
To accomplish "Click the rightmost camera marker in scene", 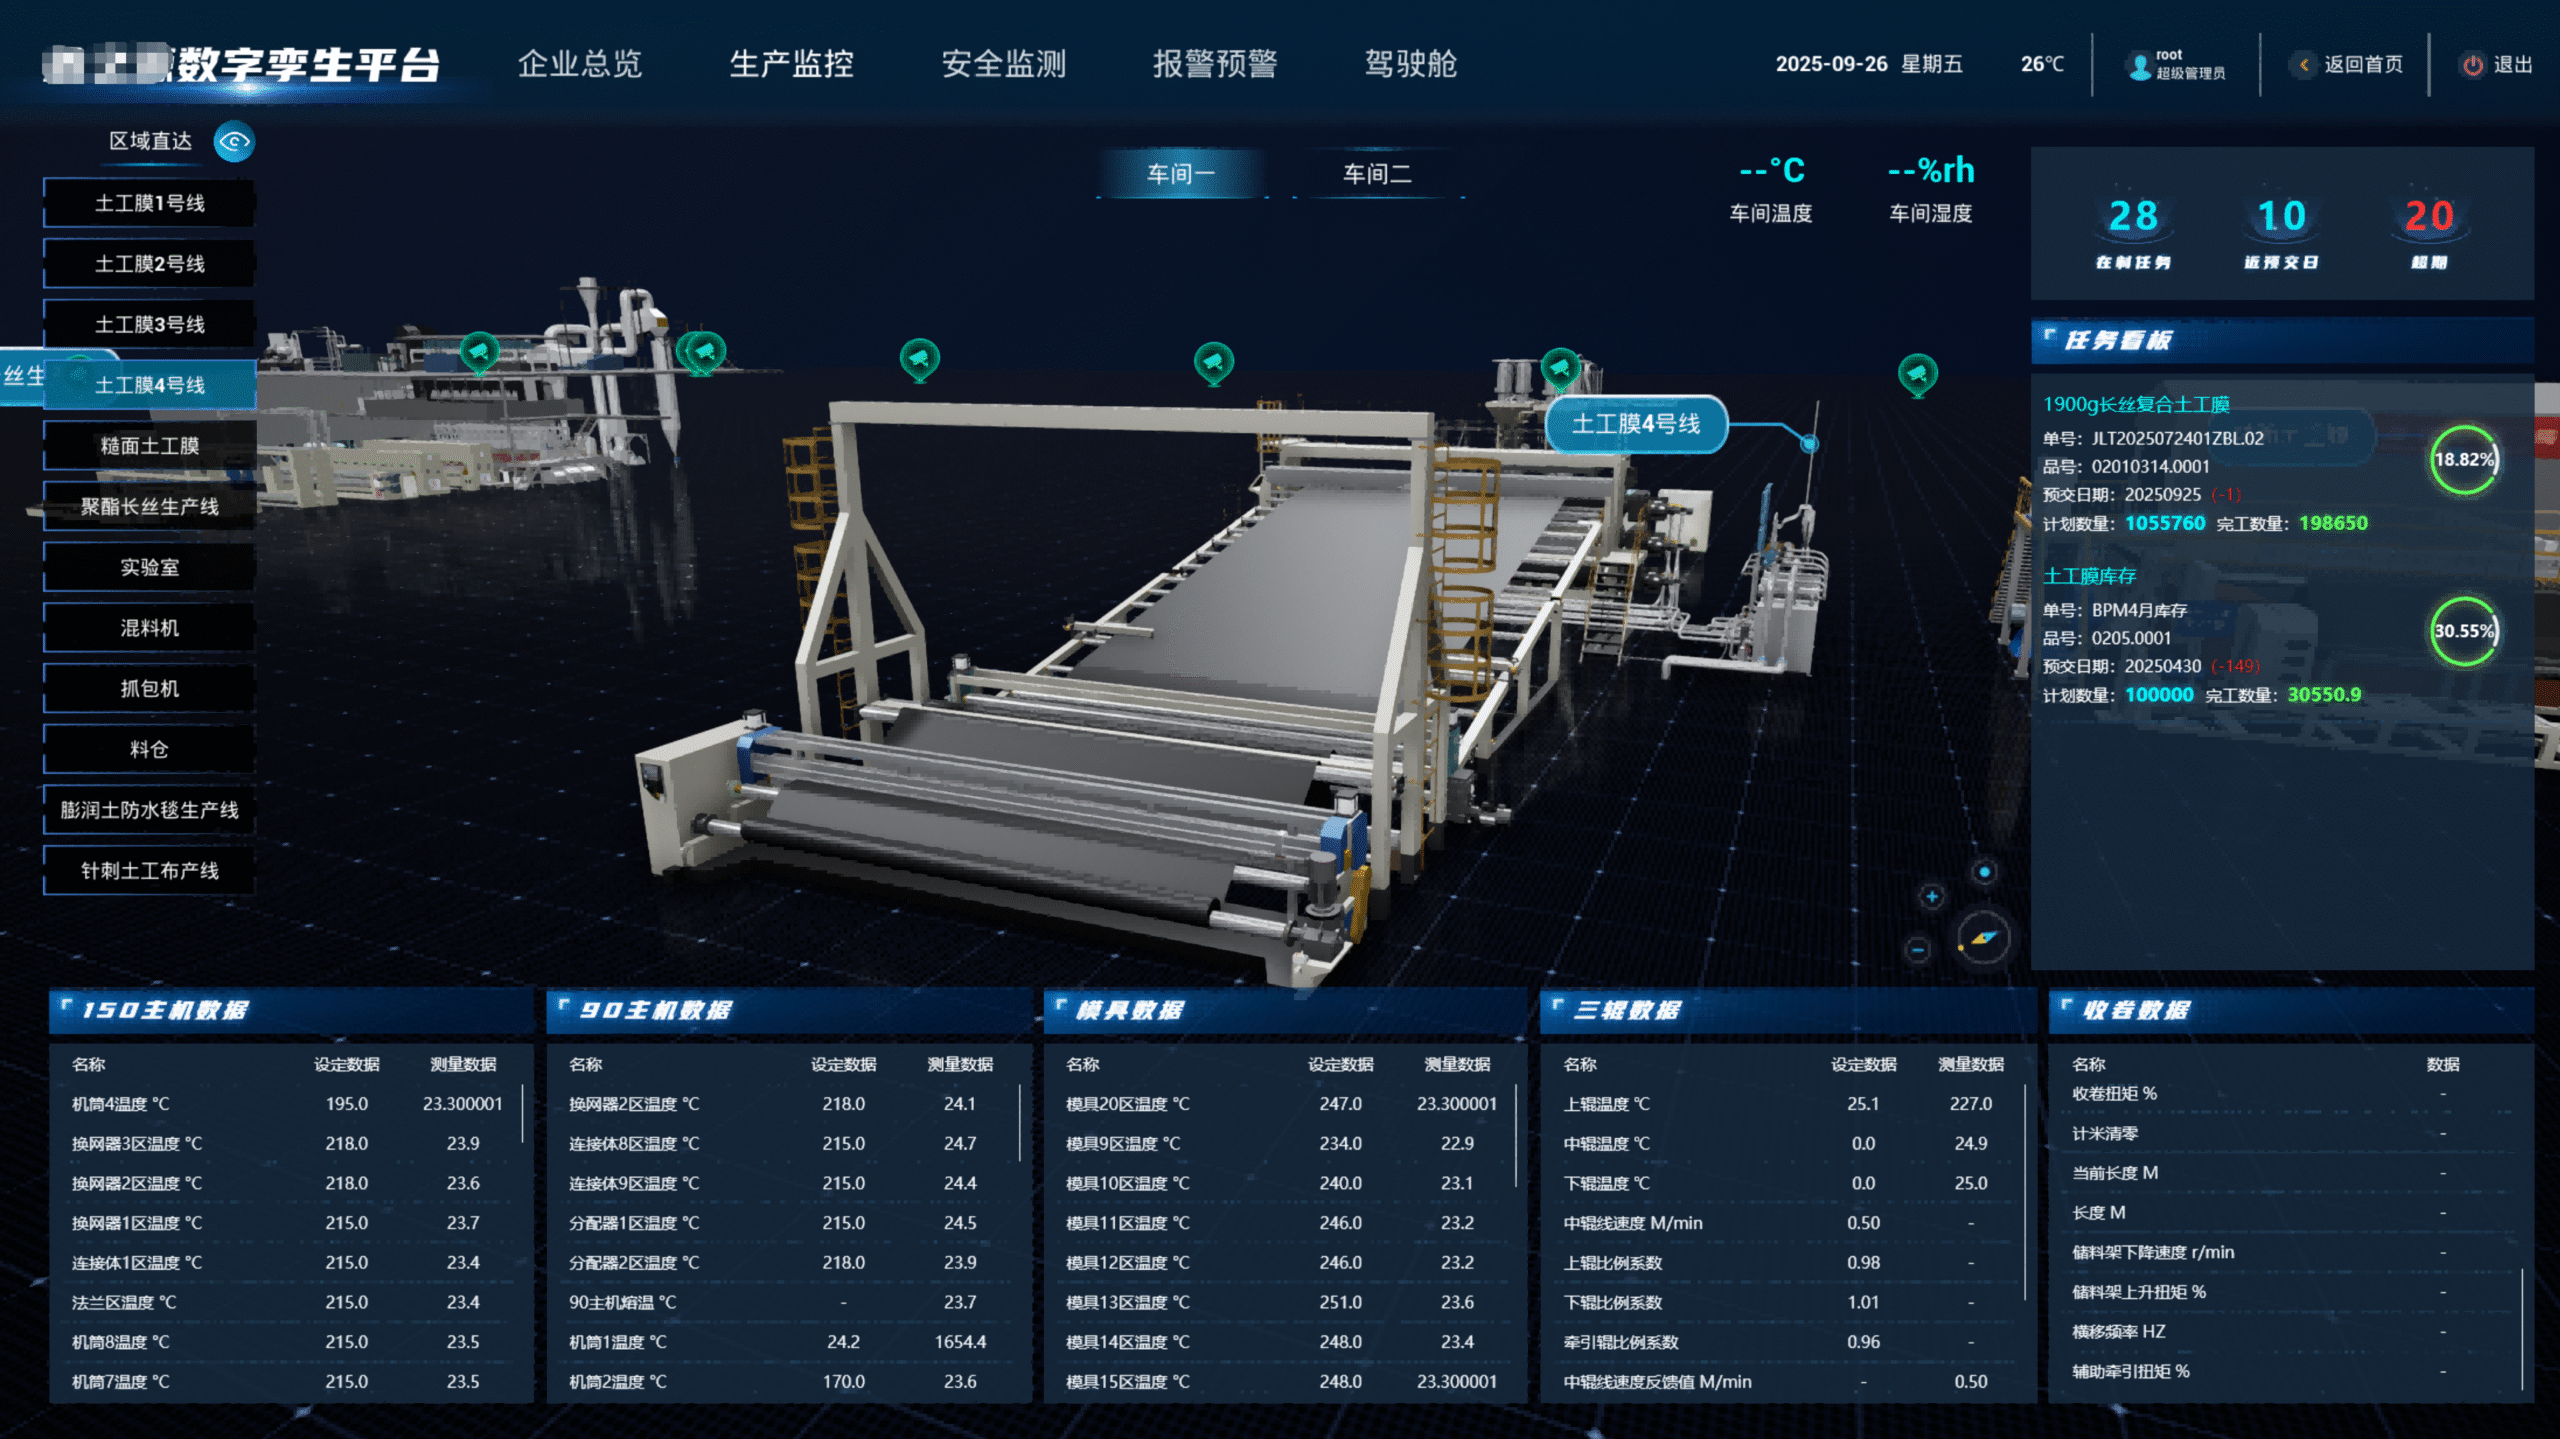I will click(x=1917, y=374).
